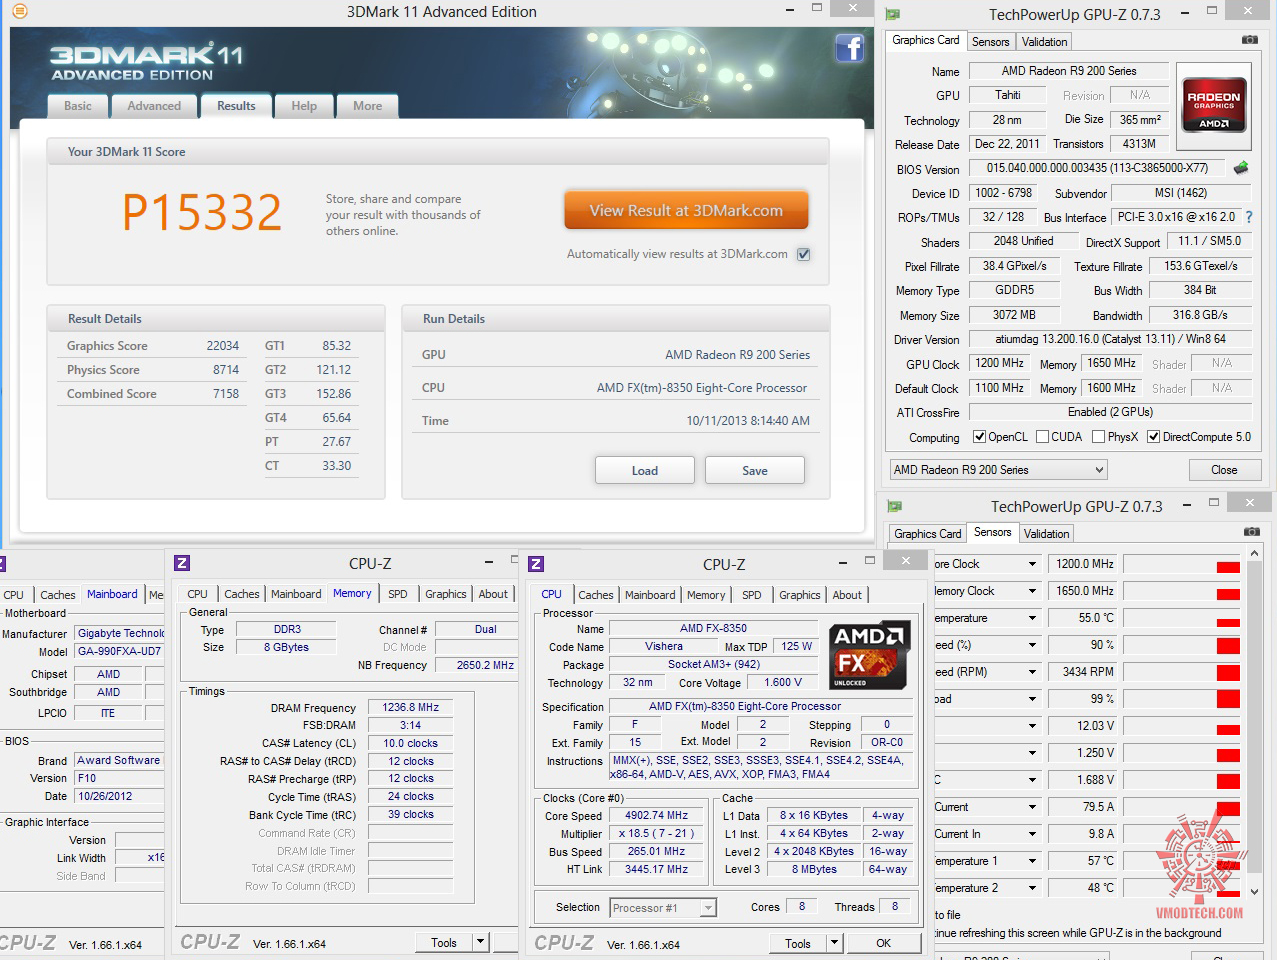The width and height of the screenshot is (1277, 960).
Task: Click the top GPU-Z window title icon
Action: coord(893,14)
